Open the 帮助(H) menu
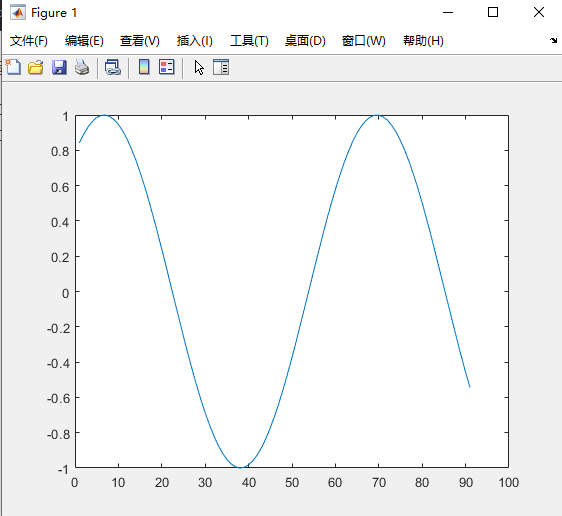This screenshot has width=562, height=516. 423,41
